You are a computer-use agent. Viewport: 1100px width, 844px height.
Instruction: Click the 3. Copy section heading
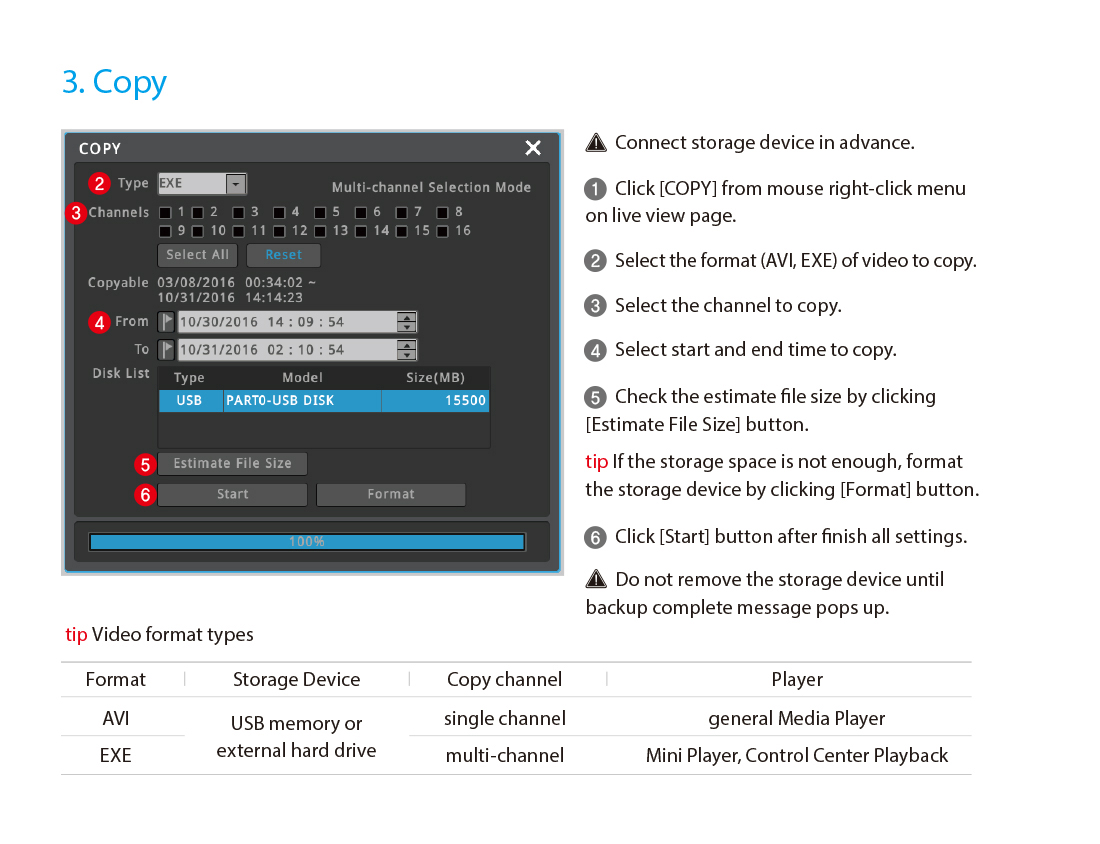tap(114, 83)
